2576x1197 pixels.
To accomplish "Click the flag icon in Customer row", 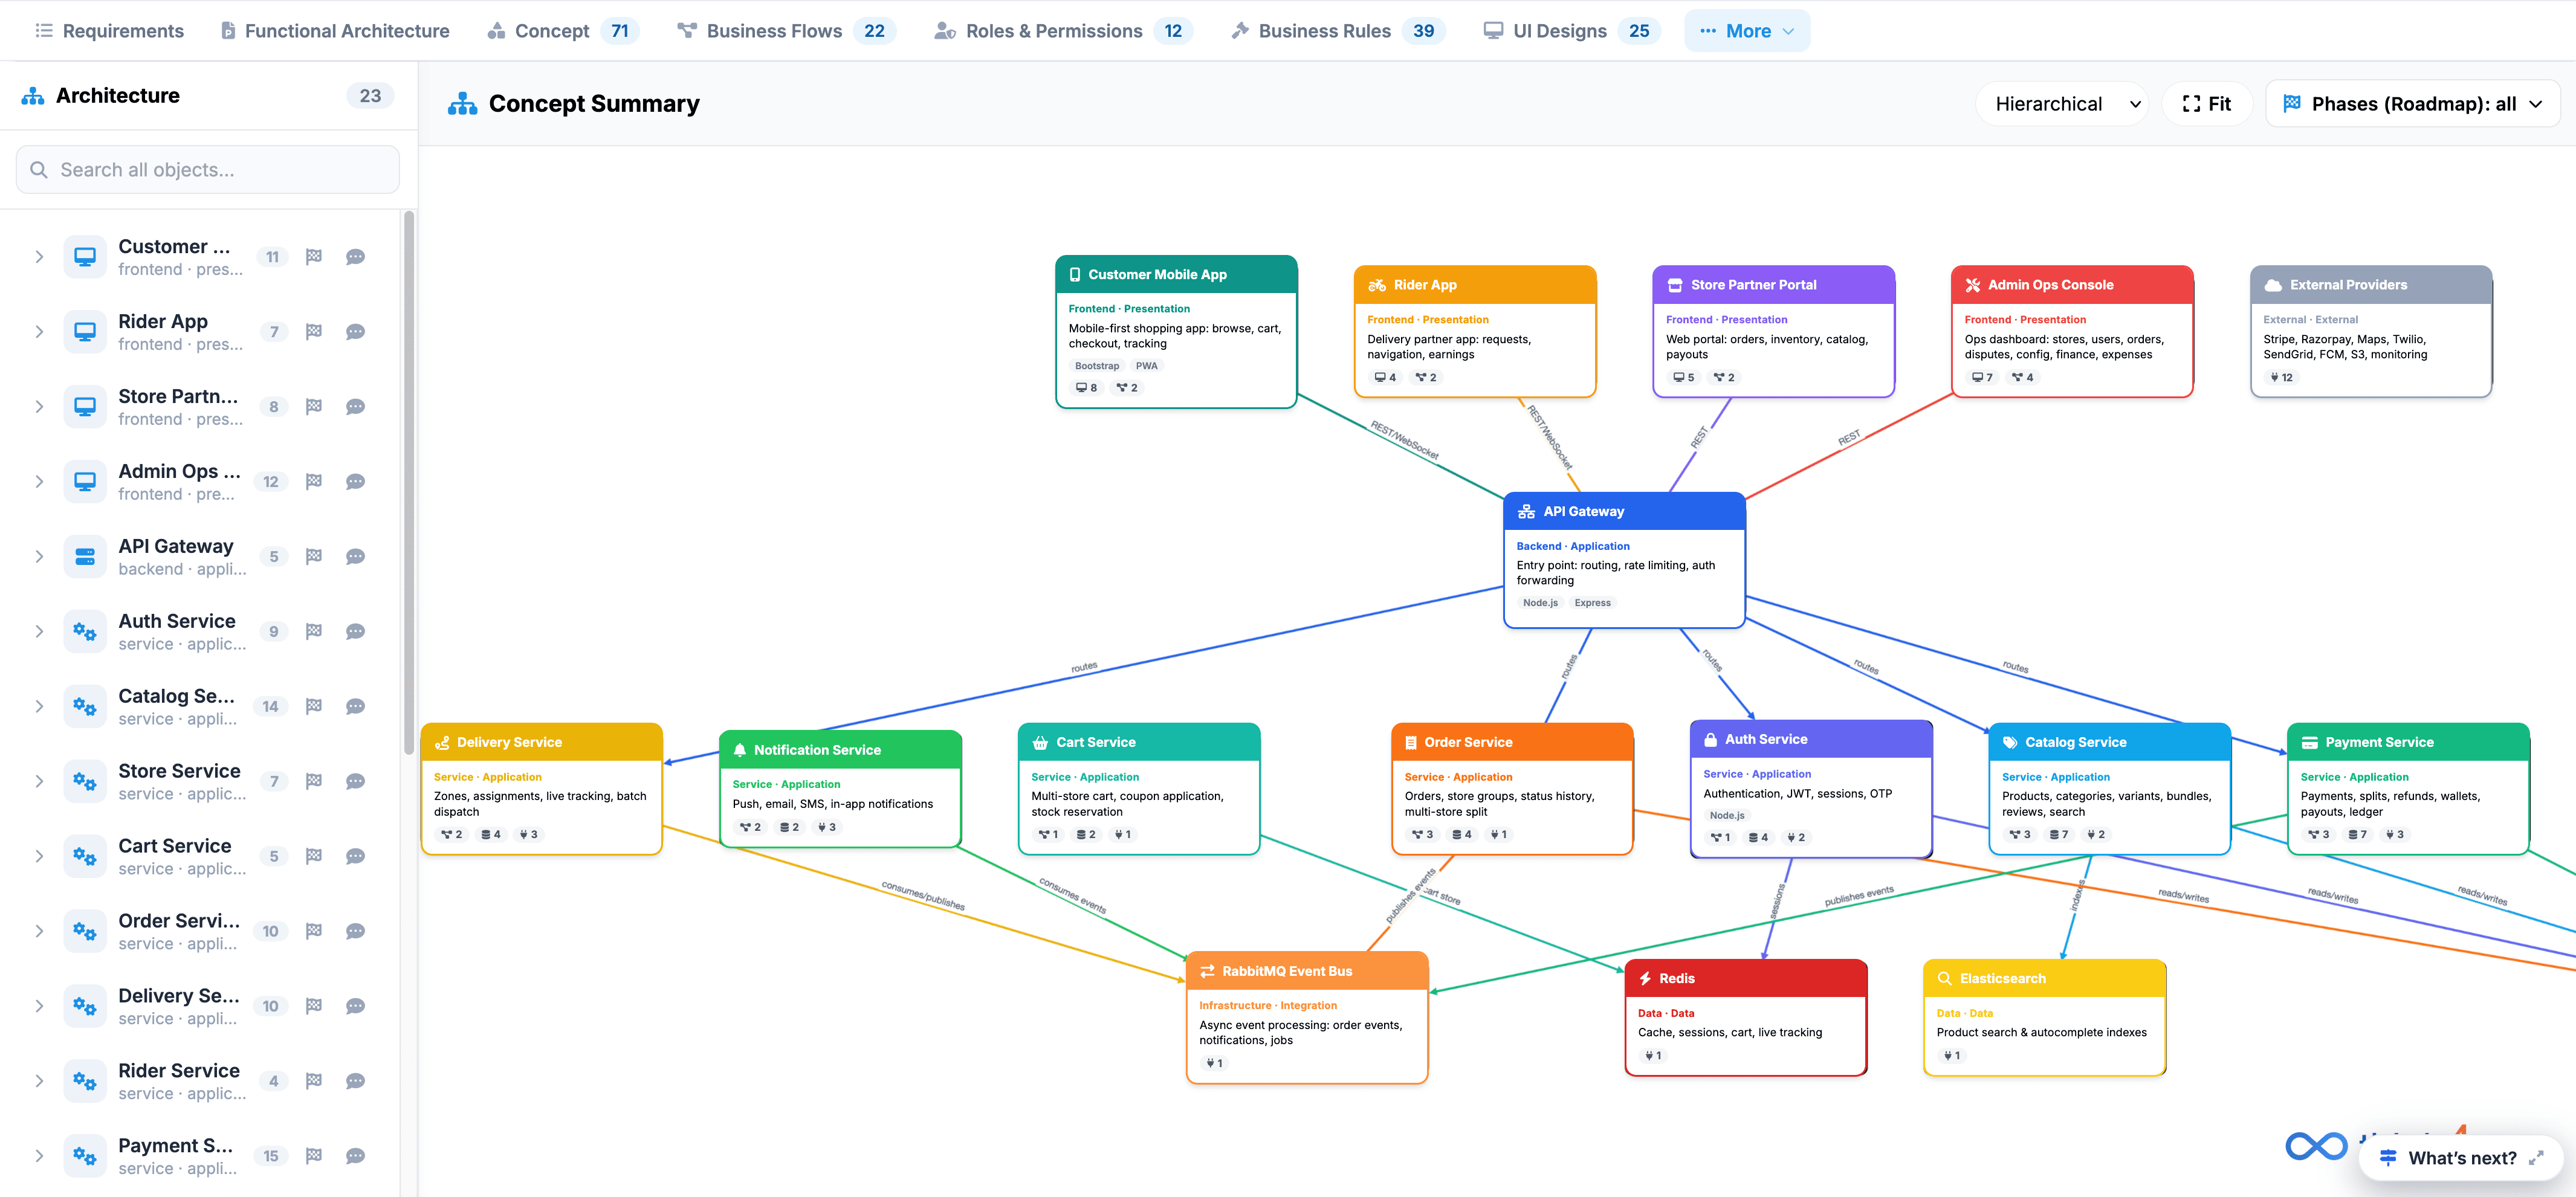I will pyautogui.click(x=313, y=257).
